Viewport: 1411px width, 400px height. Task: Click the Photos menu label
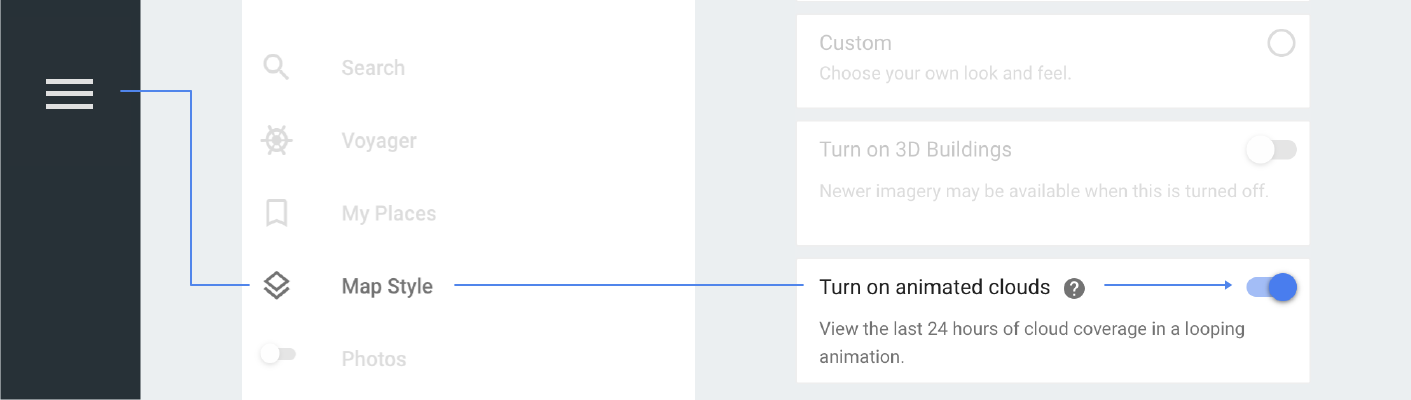point(373,359)
